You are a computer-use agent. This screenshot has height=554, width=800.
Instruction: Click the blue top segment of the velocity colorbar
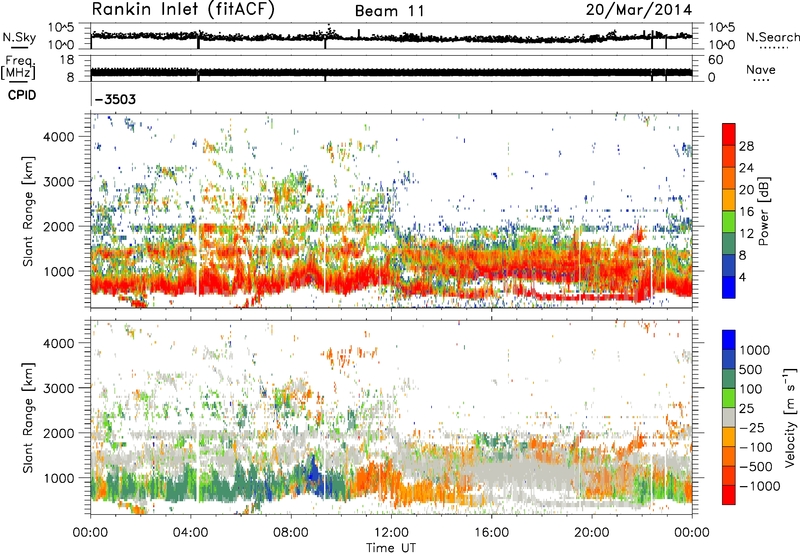[x=729, y=340]
